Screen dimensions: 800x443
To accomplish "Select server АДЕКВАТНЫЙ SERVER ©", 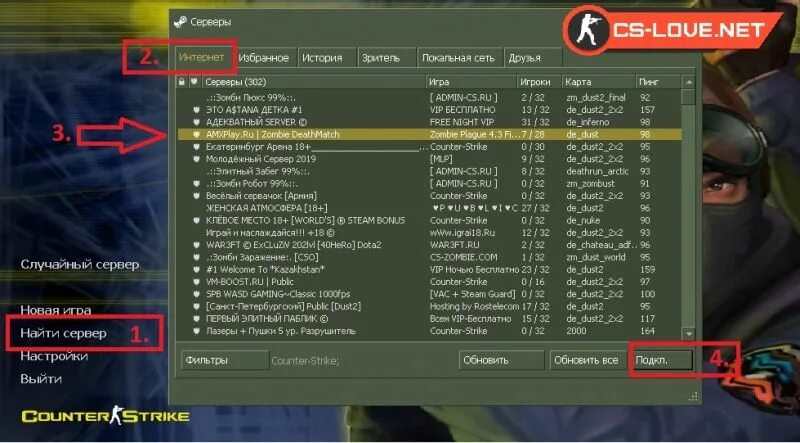I will (x=429, y=122).
